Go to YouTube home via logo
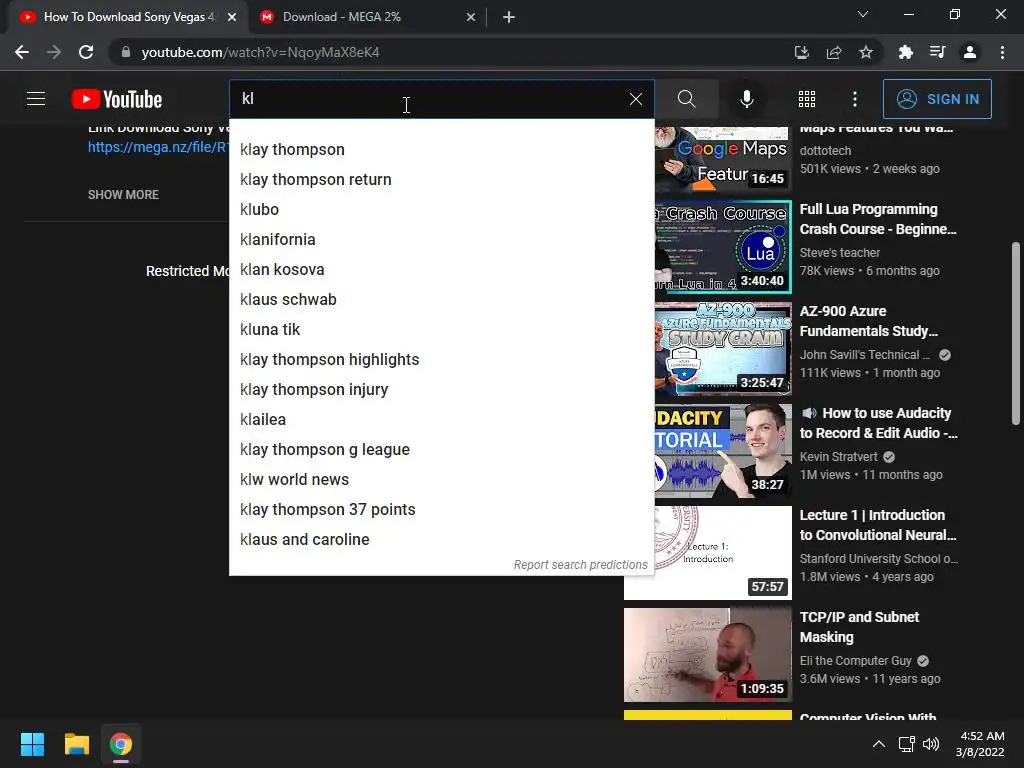1024x768 pixels. (117, 99)
